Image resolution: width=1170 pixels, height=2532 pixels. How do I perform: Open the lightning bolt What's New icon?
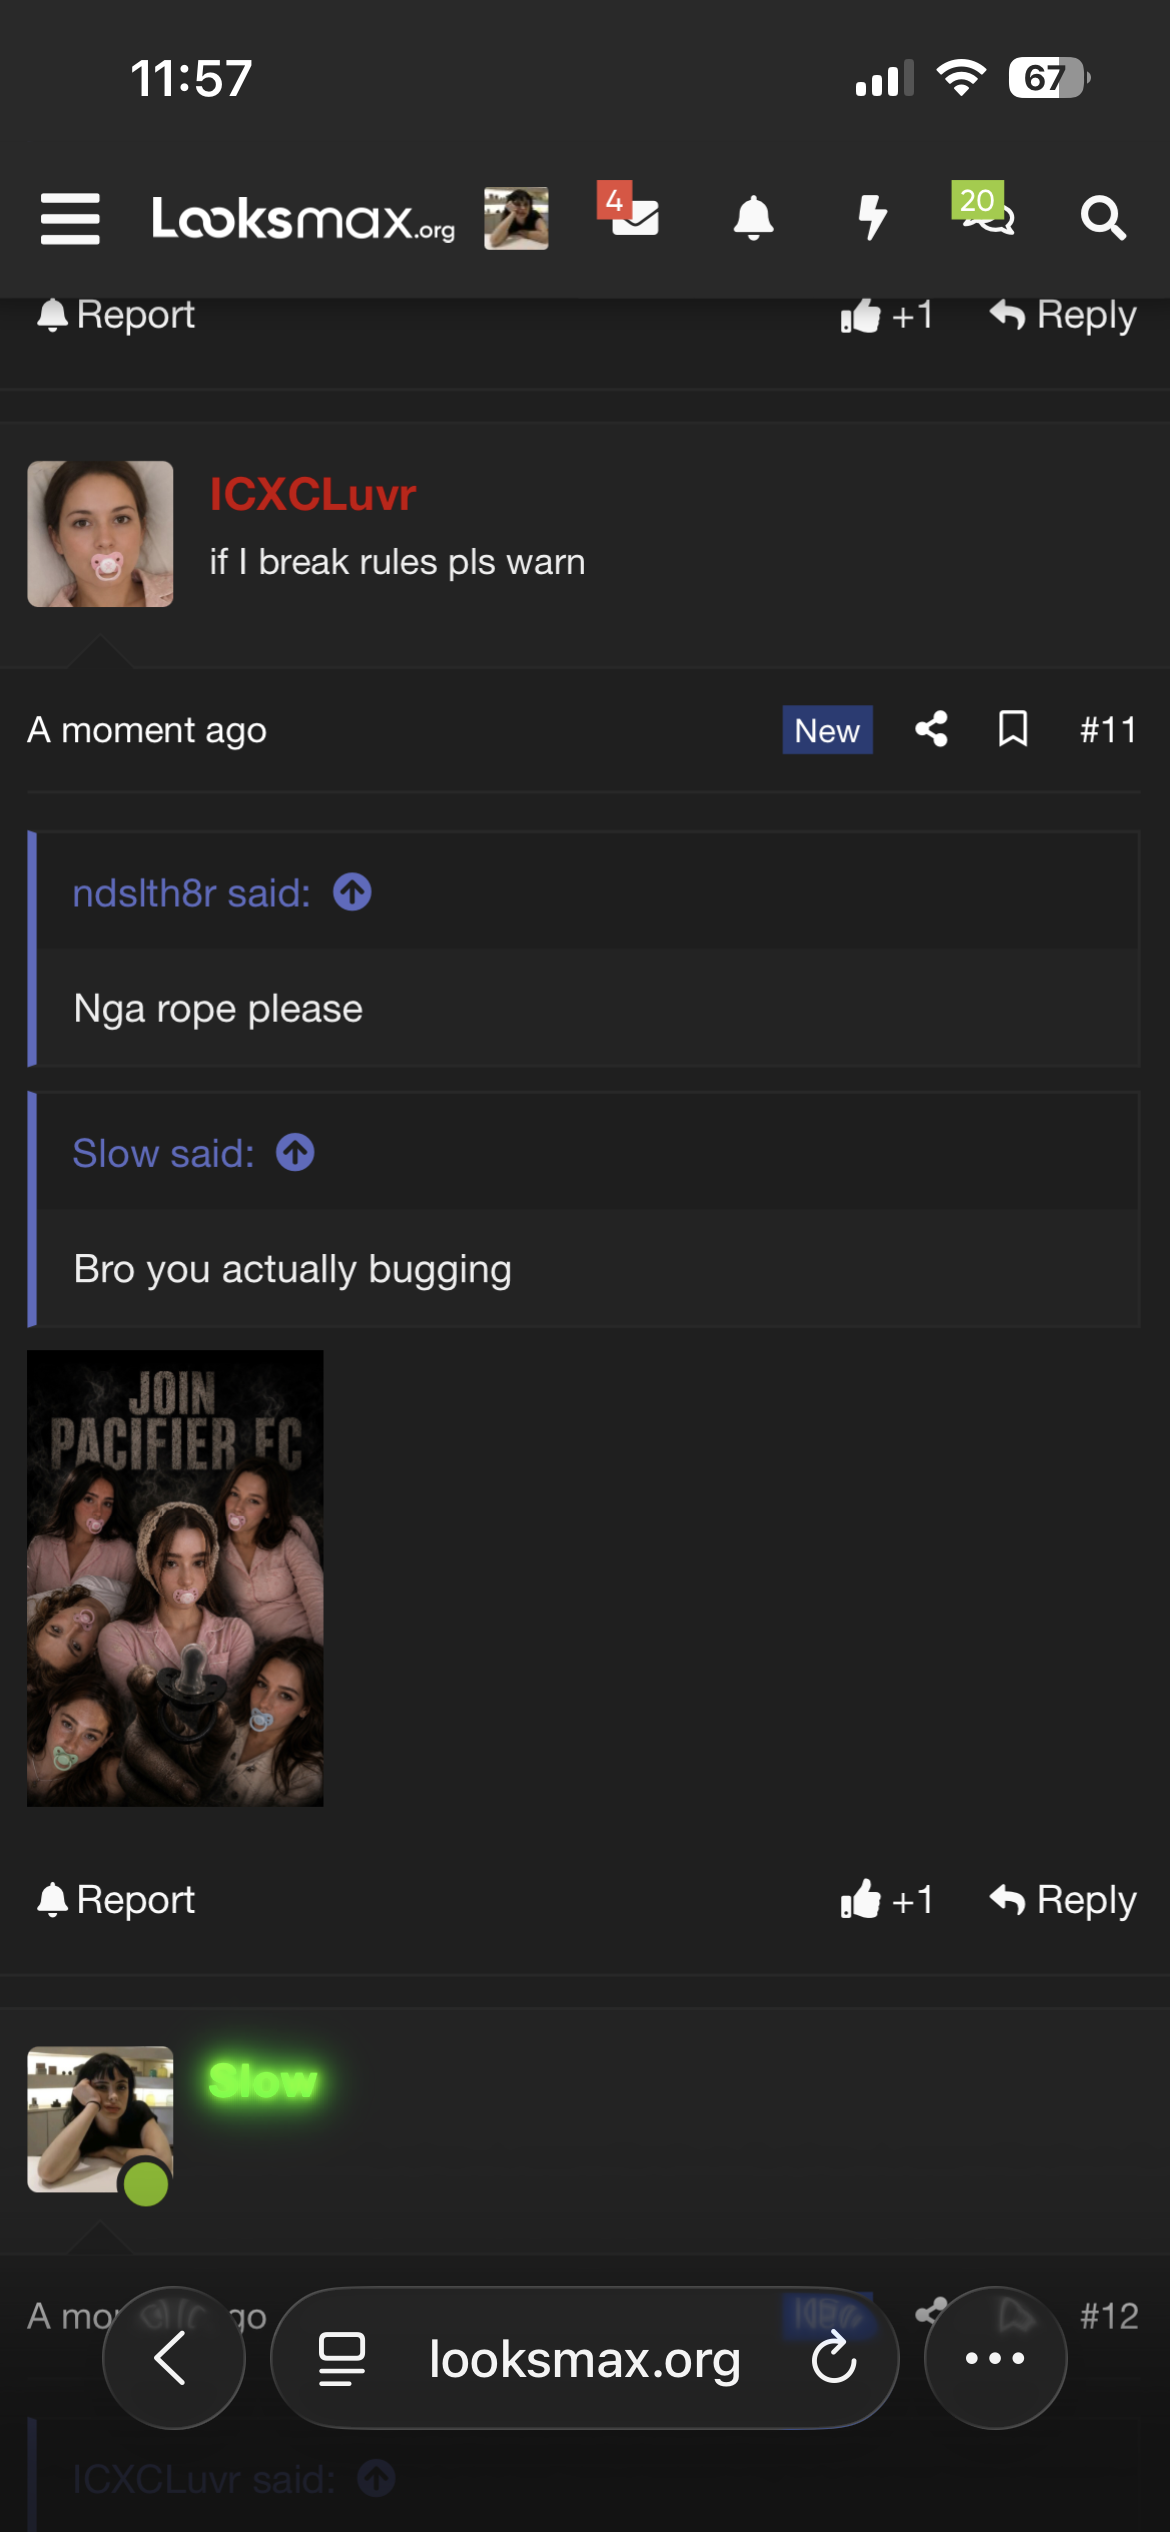coord(873,217)
